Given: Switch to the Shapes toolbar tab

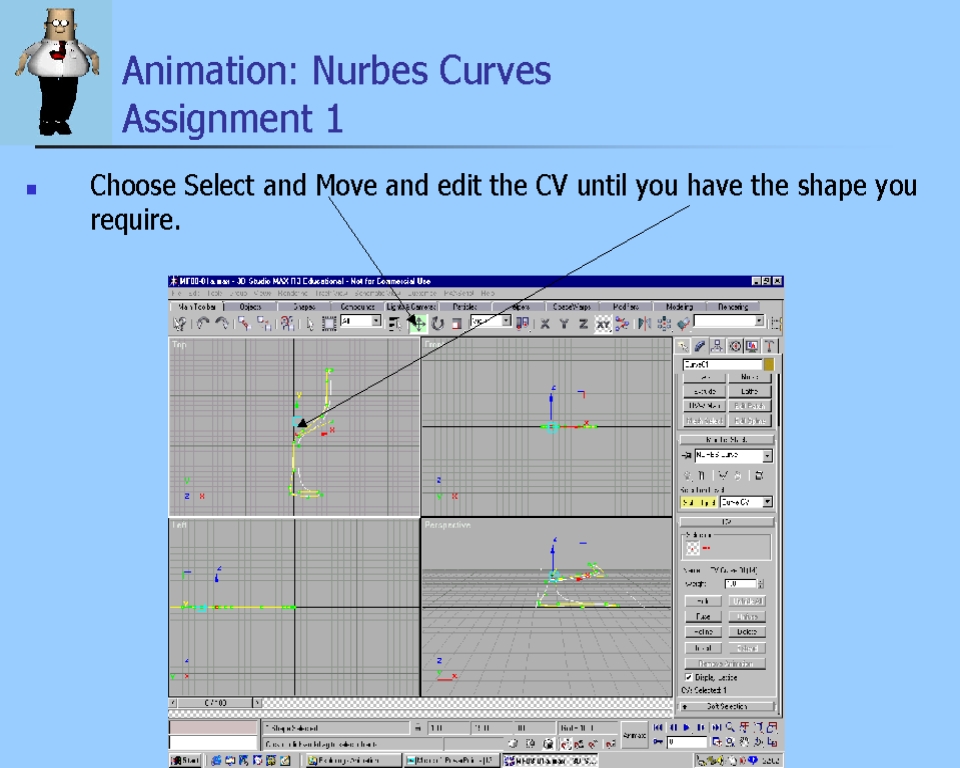Looking at the screenshot, I should tap(304, 307).
